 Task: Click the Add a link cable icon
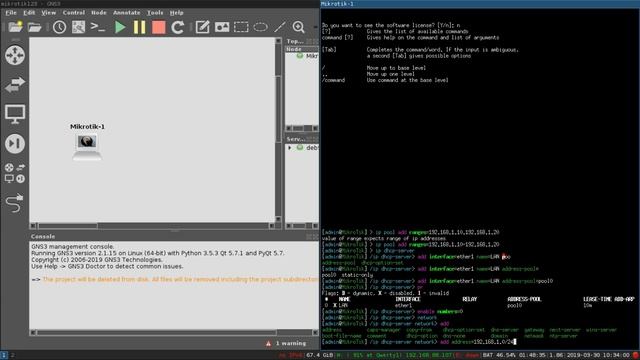(15, 203)
